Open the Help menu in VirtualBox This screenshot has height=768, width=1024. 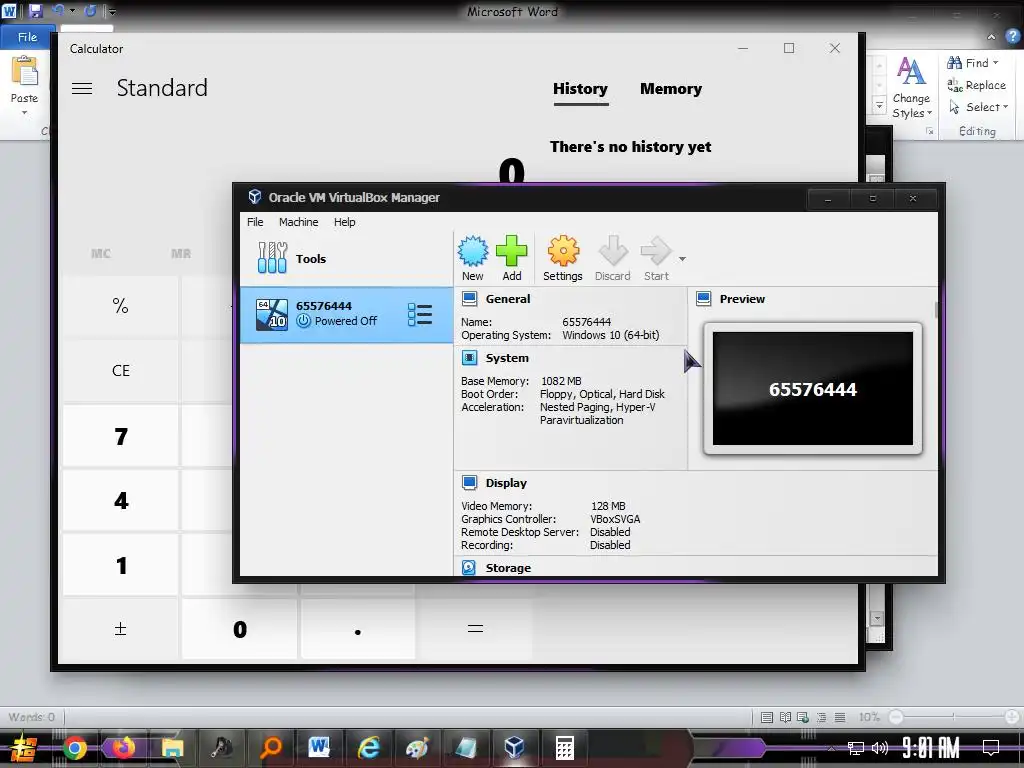[344, 222]
